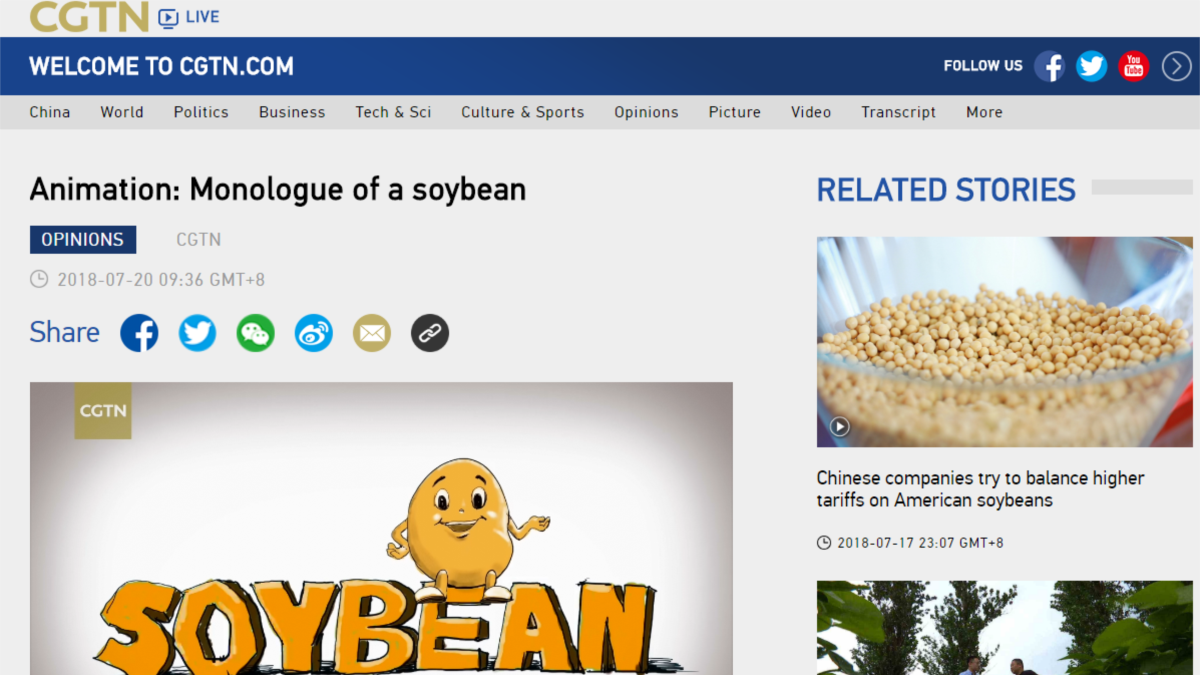
Task: Open CGTN Twitter from Follow Us
Action: tap(1091, 66)
